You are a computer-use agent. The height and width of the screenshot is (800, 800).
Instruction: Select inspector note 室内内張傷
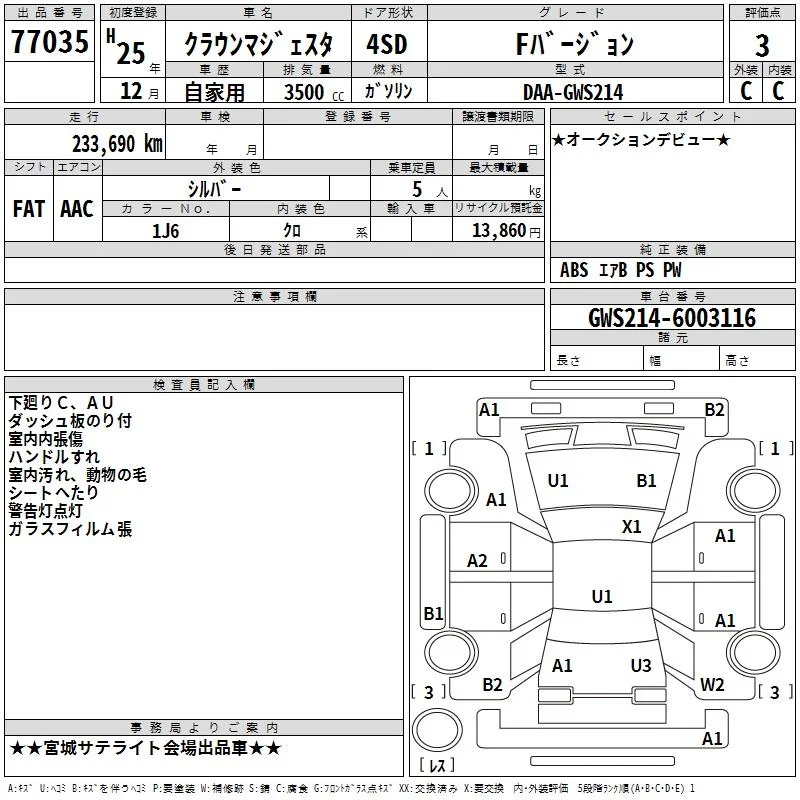pos(45,439)
